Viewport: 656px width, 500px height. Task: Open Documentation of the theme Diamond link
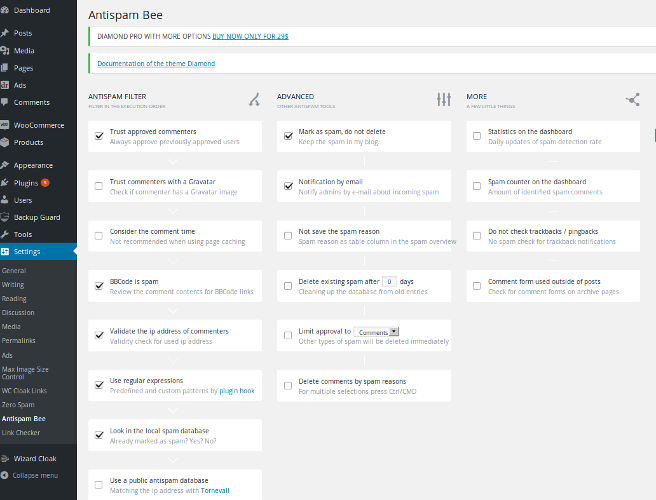[x=156, y=64]
